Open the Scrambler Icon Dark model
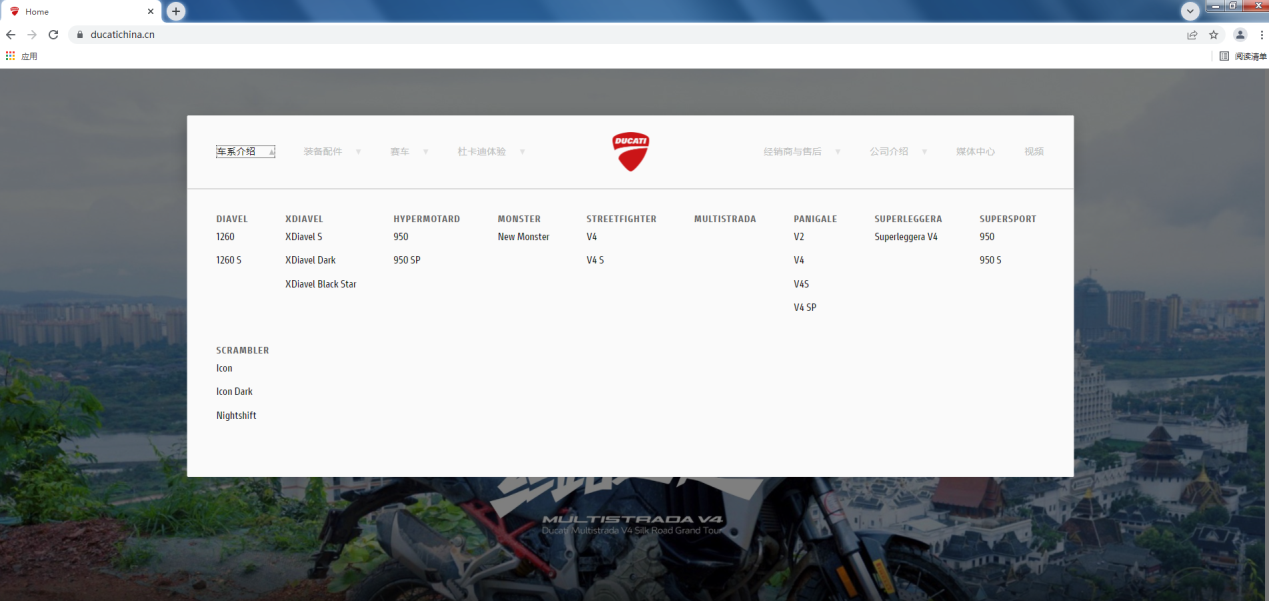Viewport: 1269px width, 601px height. (234, 392)
